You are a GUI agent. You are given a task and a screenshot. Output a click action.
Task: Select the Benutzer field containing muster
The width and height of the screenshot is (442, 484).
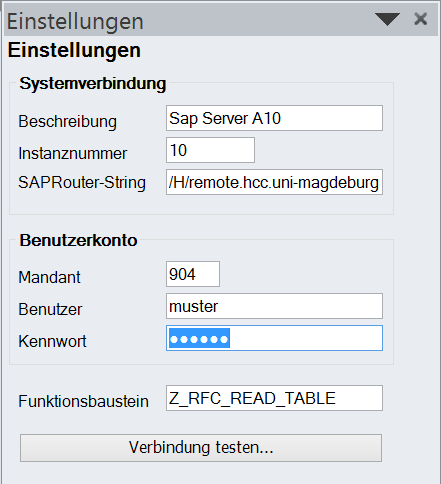tap(274, 306)
